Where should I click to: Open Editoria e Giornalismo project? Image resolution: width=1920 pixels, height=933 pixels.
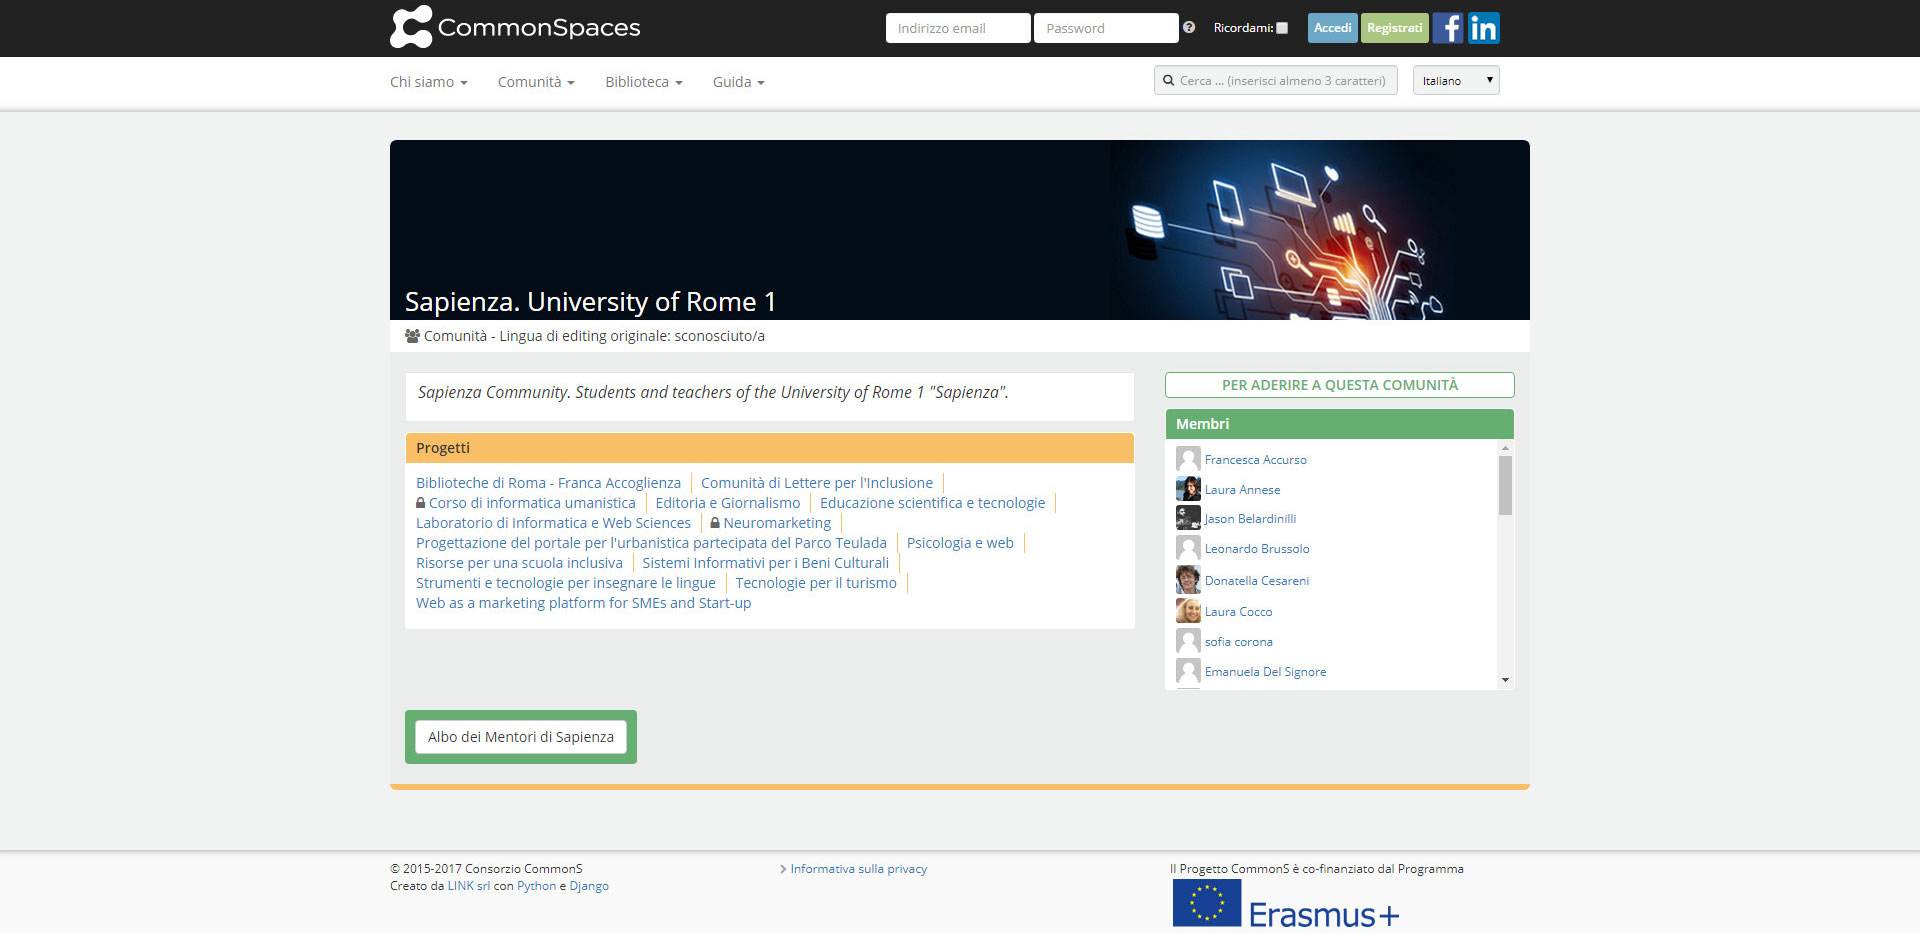click(x=728, y=503)
